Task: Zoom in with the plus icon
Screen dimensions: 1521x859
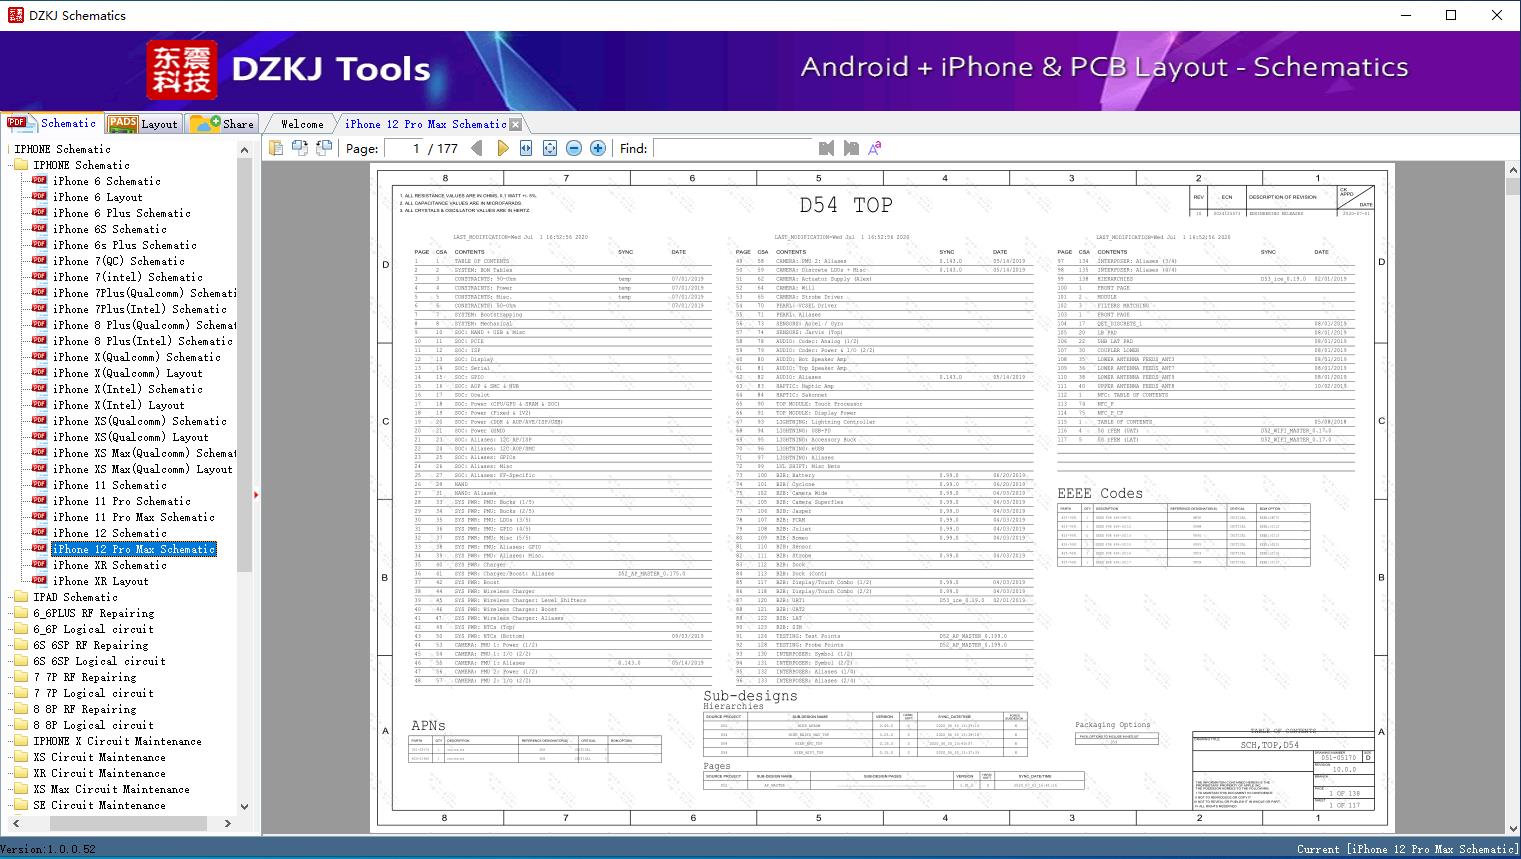Action: (x=598, y=148)
